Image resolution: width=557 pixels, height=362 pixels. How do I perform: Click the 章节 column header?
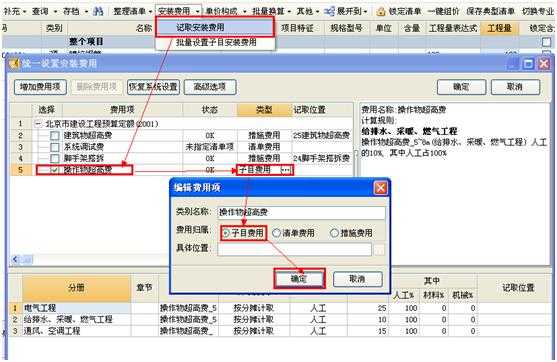[x=145, y=288]
